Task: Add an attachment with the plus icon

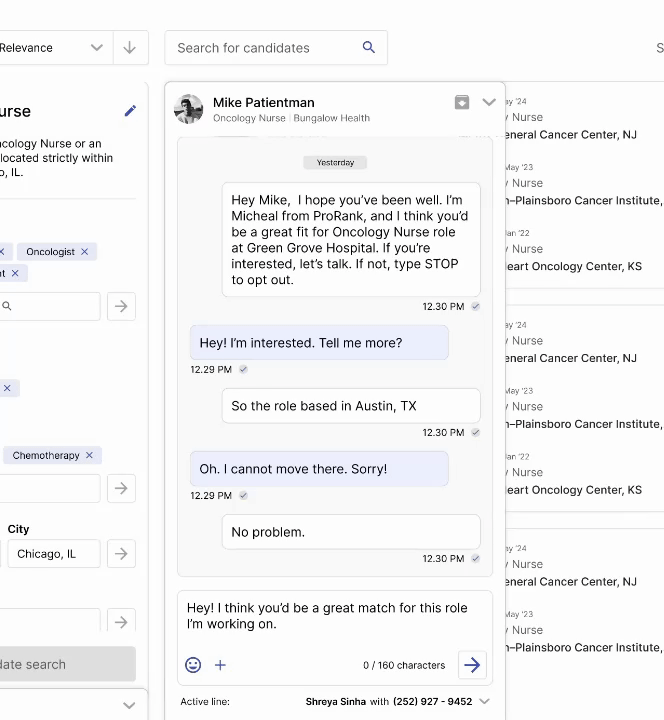Action: pyautogui.click(x=220, y=665)
